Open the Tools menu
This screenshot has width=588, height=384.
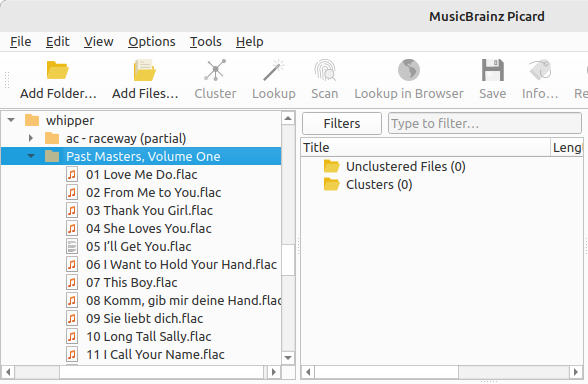tap(206, 42)
